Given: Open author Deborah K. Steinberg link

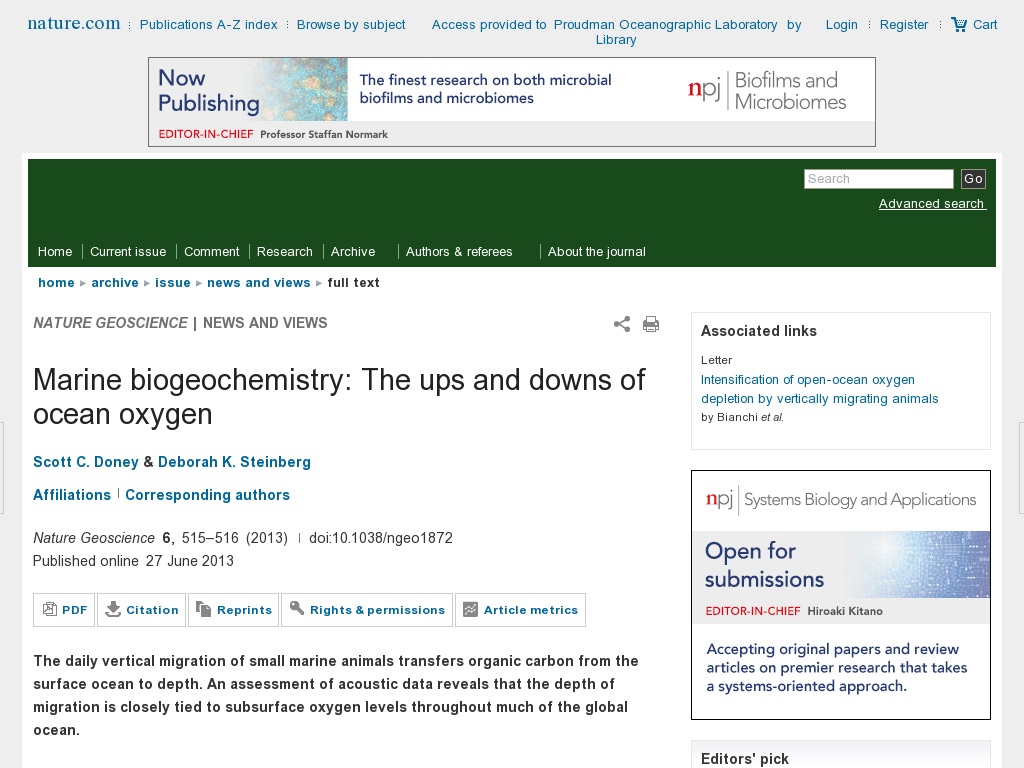Looking at the screenshot, I should [234, 462].
